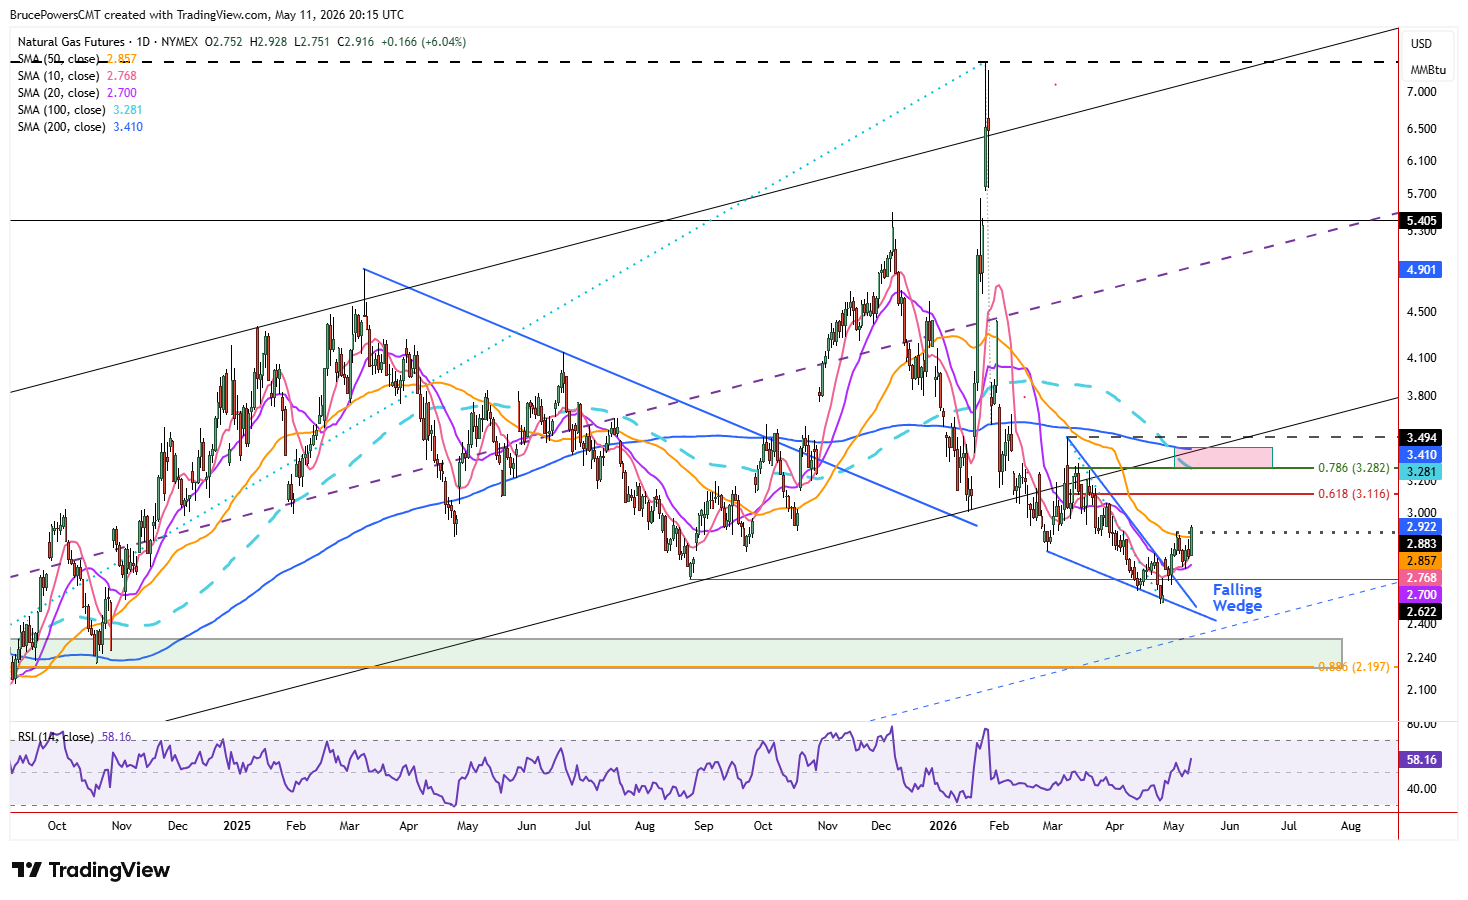This screenshot has height=900, width=1468.
Task: Select the cyan 3.281 price label
Action: click(x=1421, y=472)
